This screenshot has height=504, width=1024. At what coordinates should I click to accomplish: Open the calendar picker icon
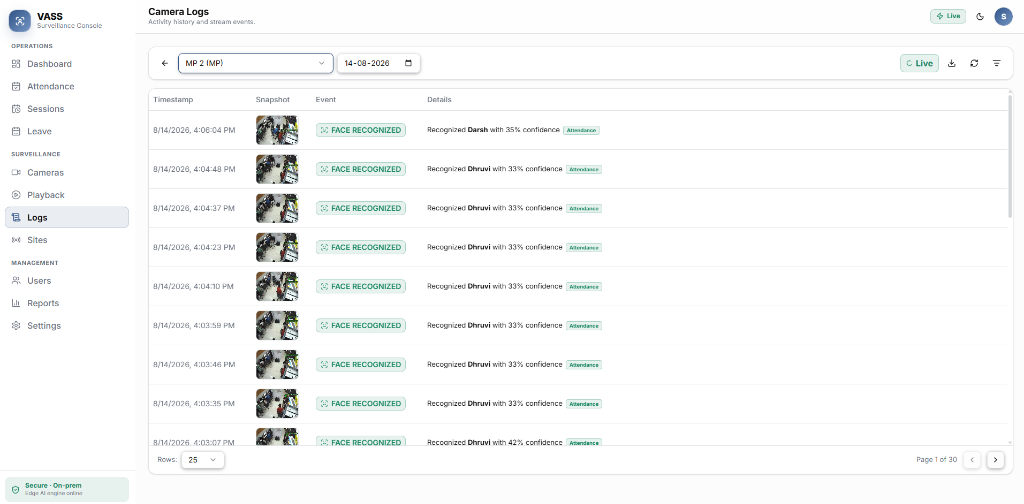(409, 63)
